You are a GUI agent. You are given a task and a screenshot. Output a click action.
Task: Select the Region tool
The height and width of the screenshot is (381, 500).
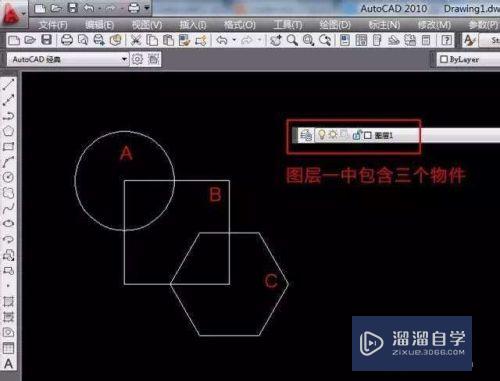[9, 332]
